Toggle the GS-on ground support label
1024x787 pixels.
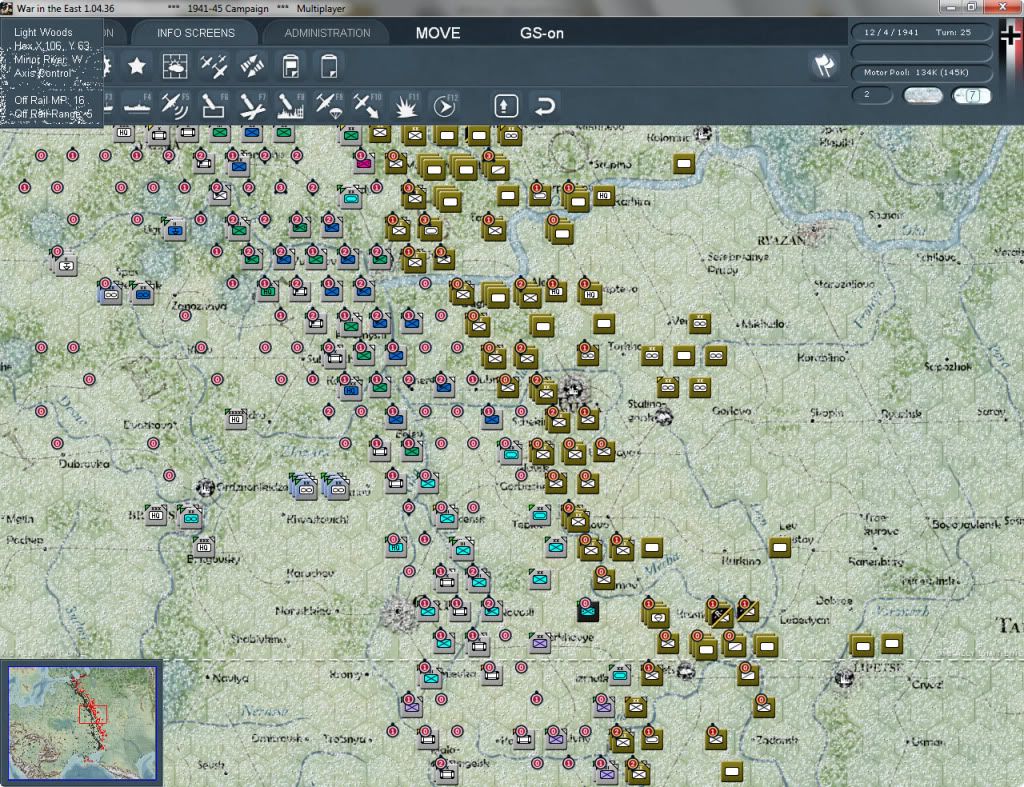pyautogui.click(x=541, y=33)
